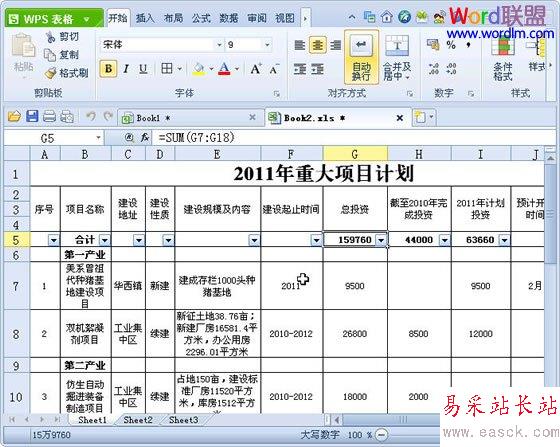560x447 pixels.
Task: Apply the yellow fill color bucket
Action: [x=198, y=69]
